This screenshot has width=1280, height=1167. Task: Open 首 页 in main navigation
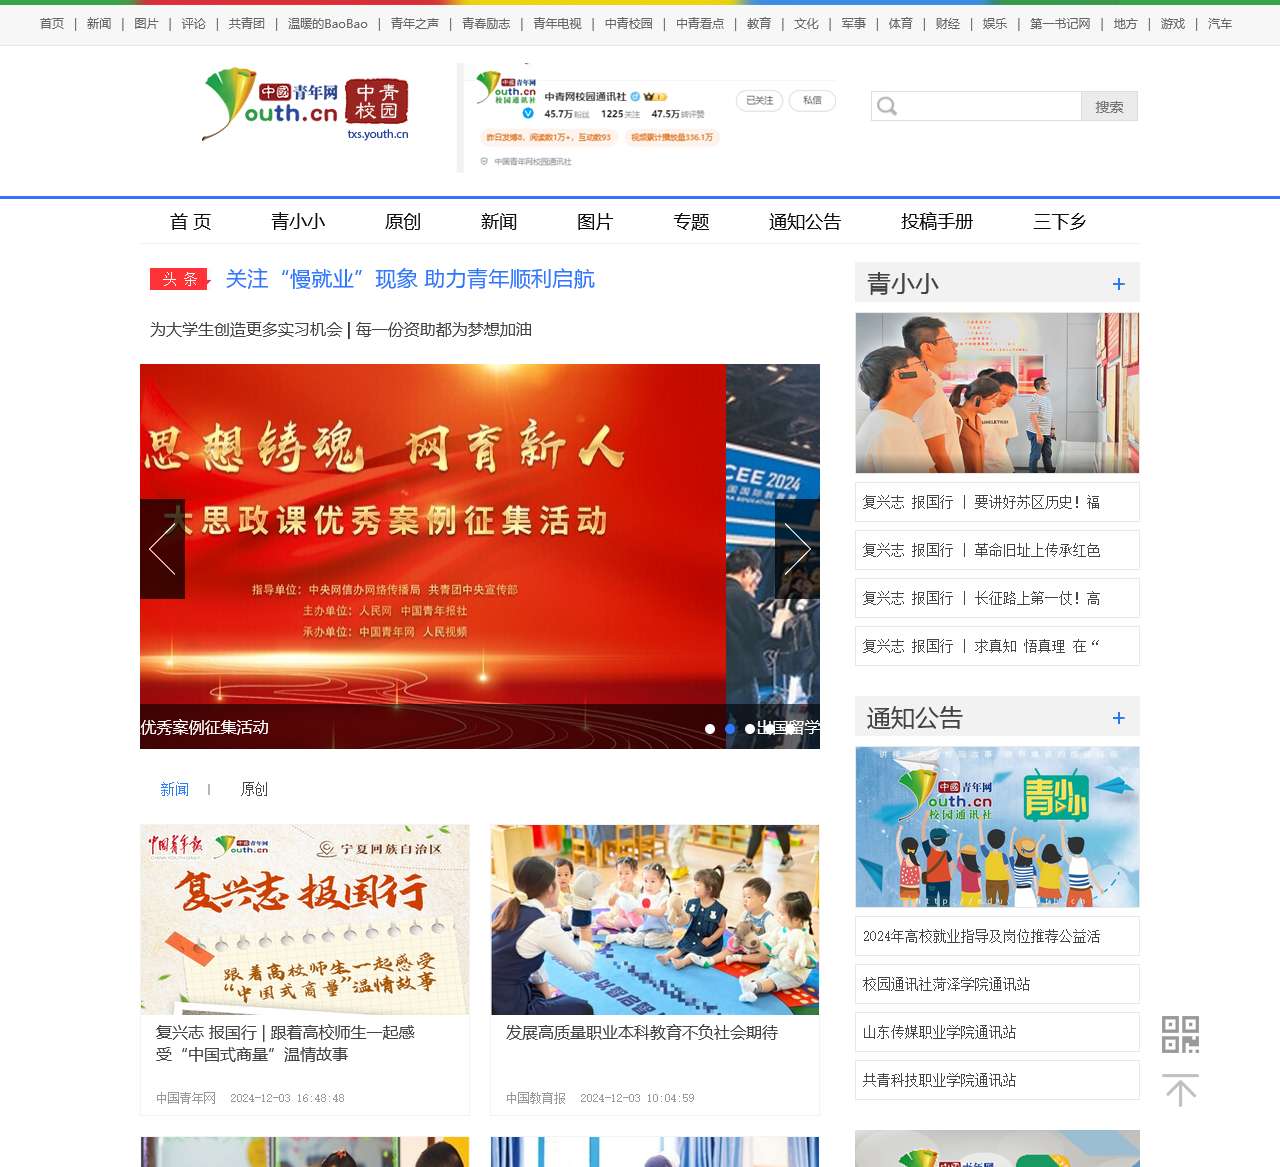pos(190,221)
